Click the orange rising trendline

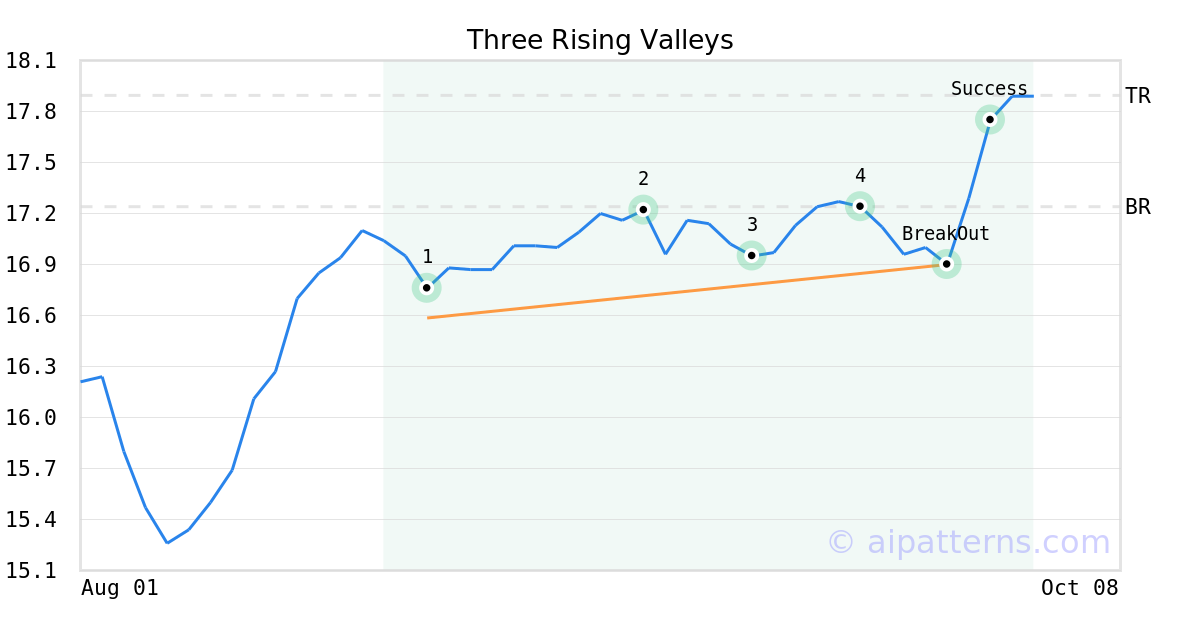click(x=680, y=292)
